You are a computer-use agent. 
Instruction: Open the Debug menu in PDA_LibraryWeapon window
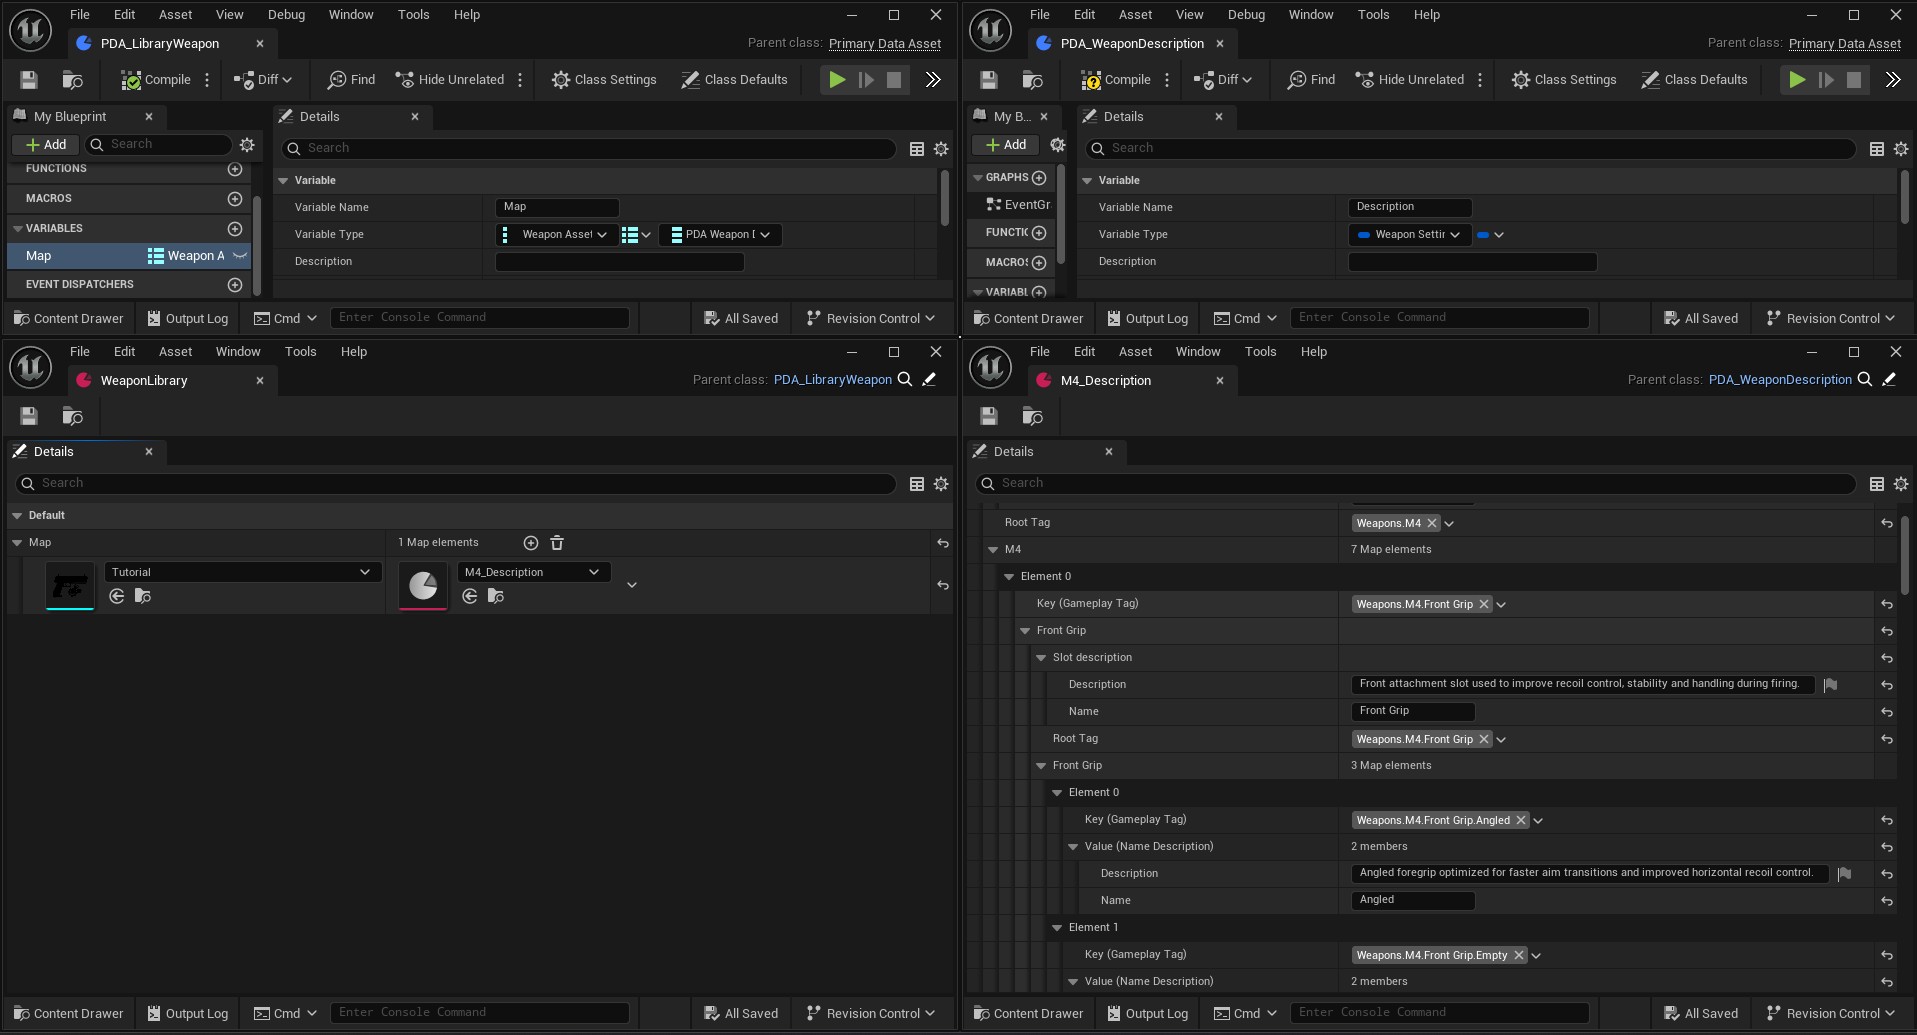coord(286,15)
